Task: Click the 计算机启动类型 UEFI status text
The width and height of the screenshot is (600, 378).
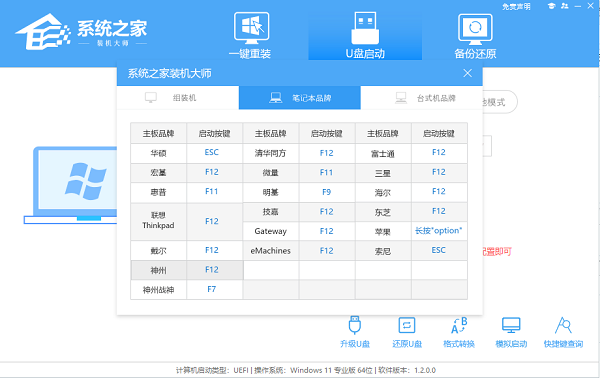Action: 212,370
